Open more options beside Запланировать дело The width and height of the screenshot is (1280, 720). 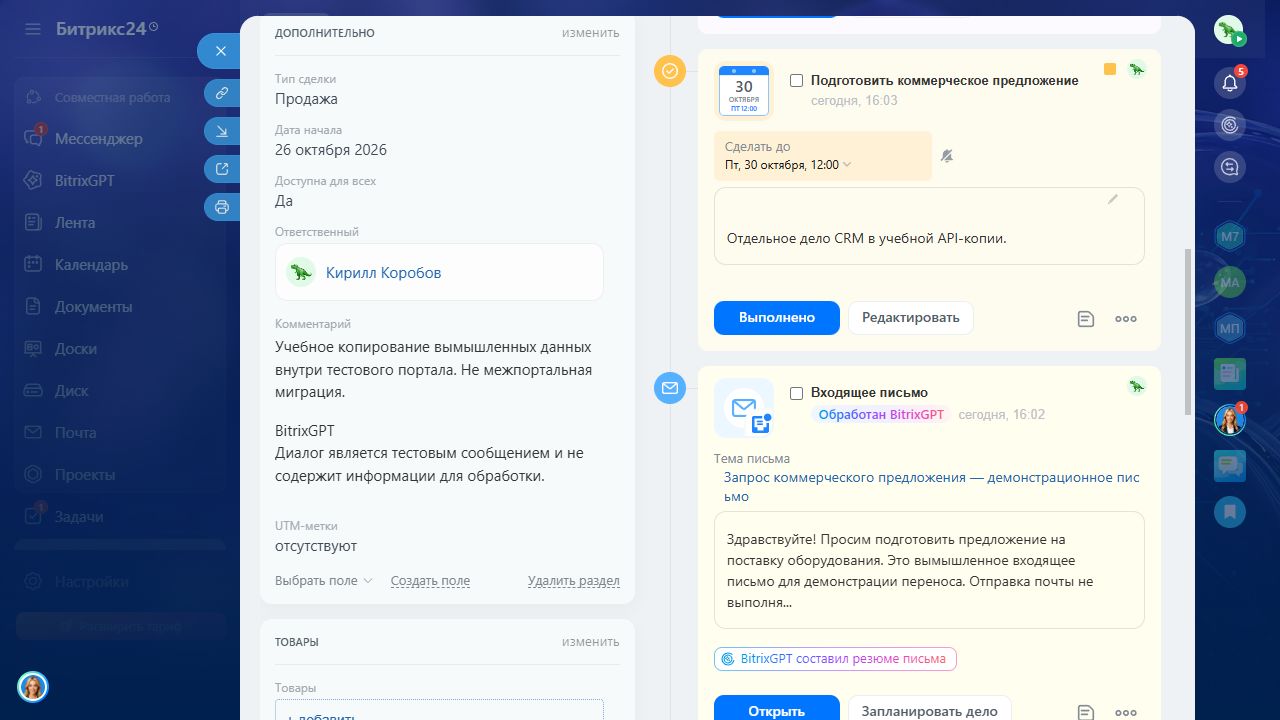1126,712
